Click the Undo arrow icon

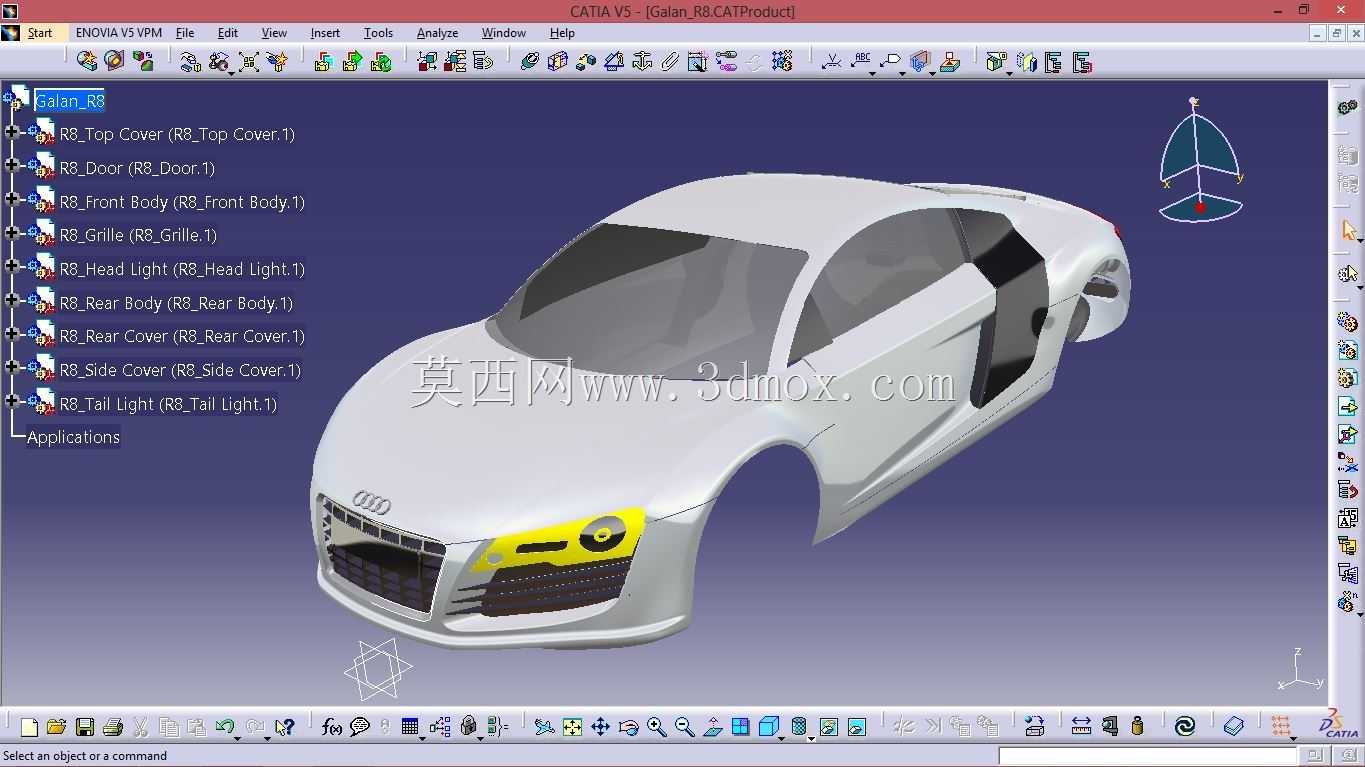click(224, 727)
